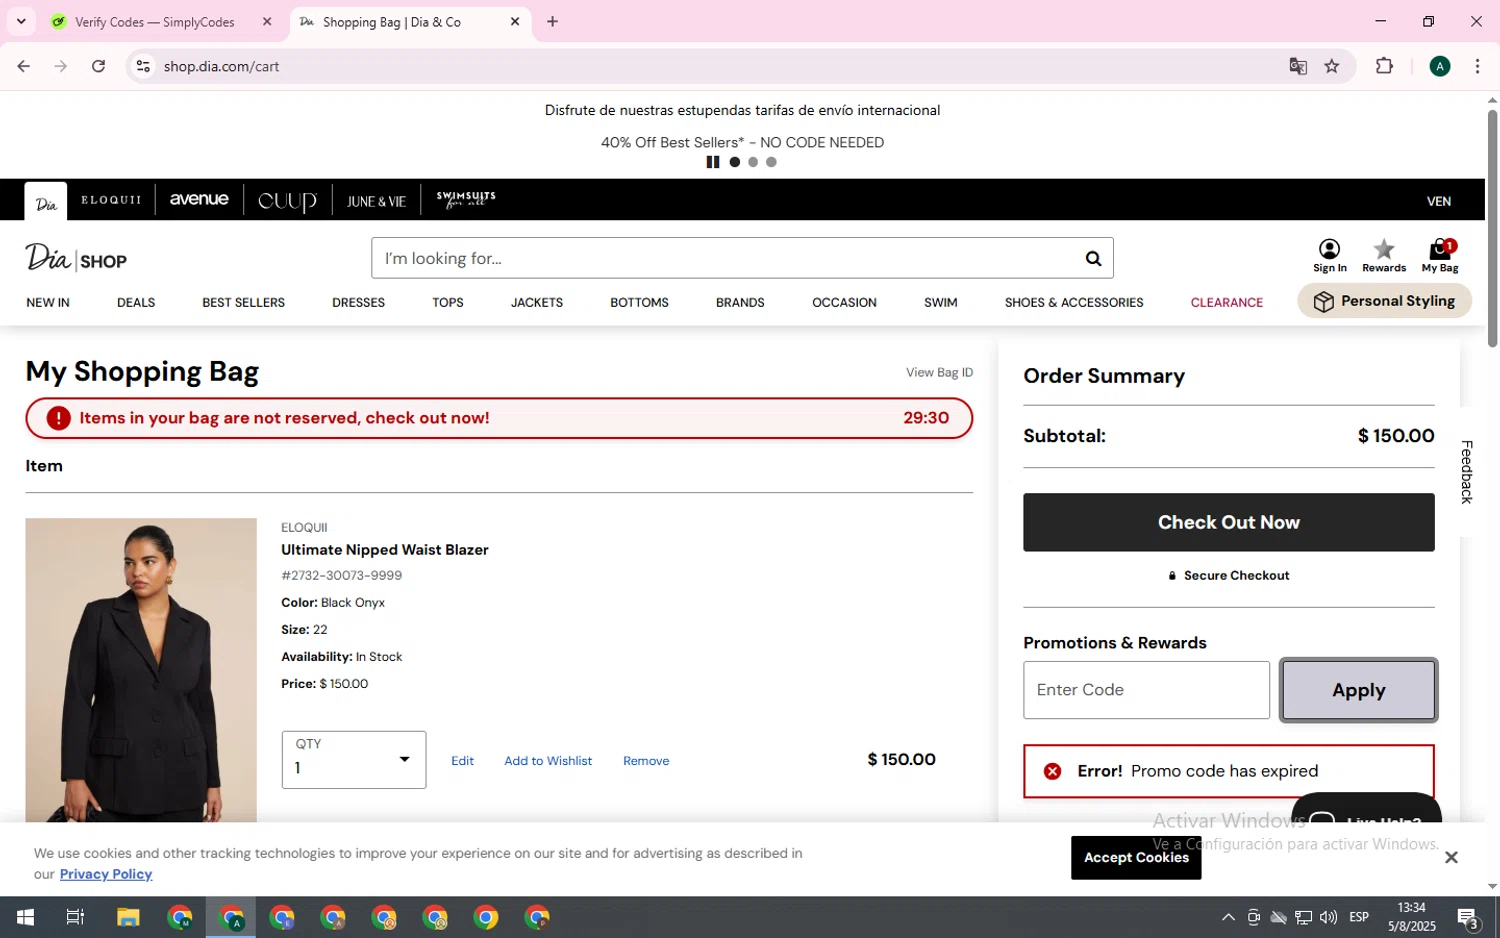Click the Accept Cookies button
Screen dimensions: 1500x938
coord(1136,858)
